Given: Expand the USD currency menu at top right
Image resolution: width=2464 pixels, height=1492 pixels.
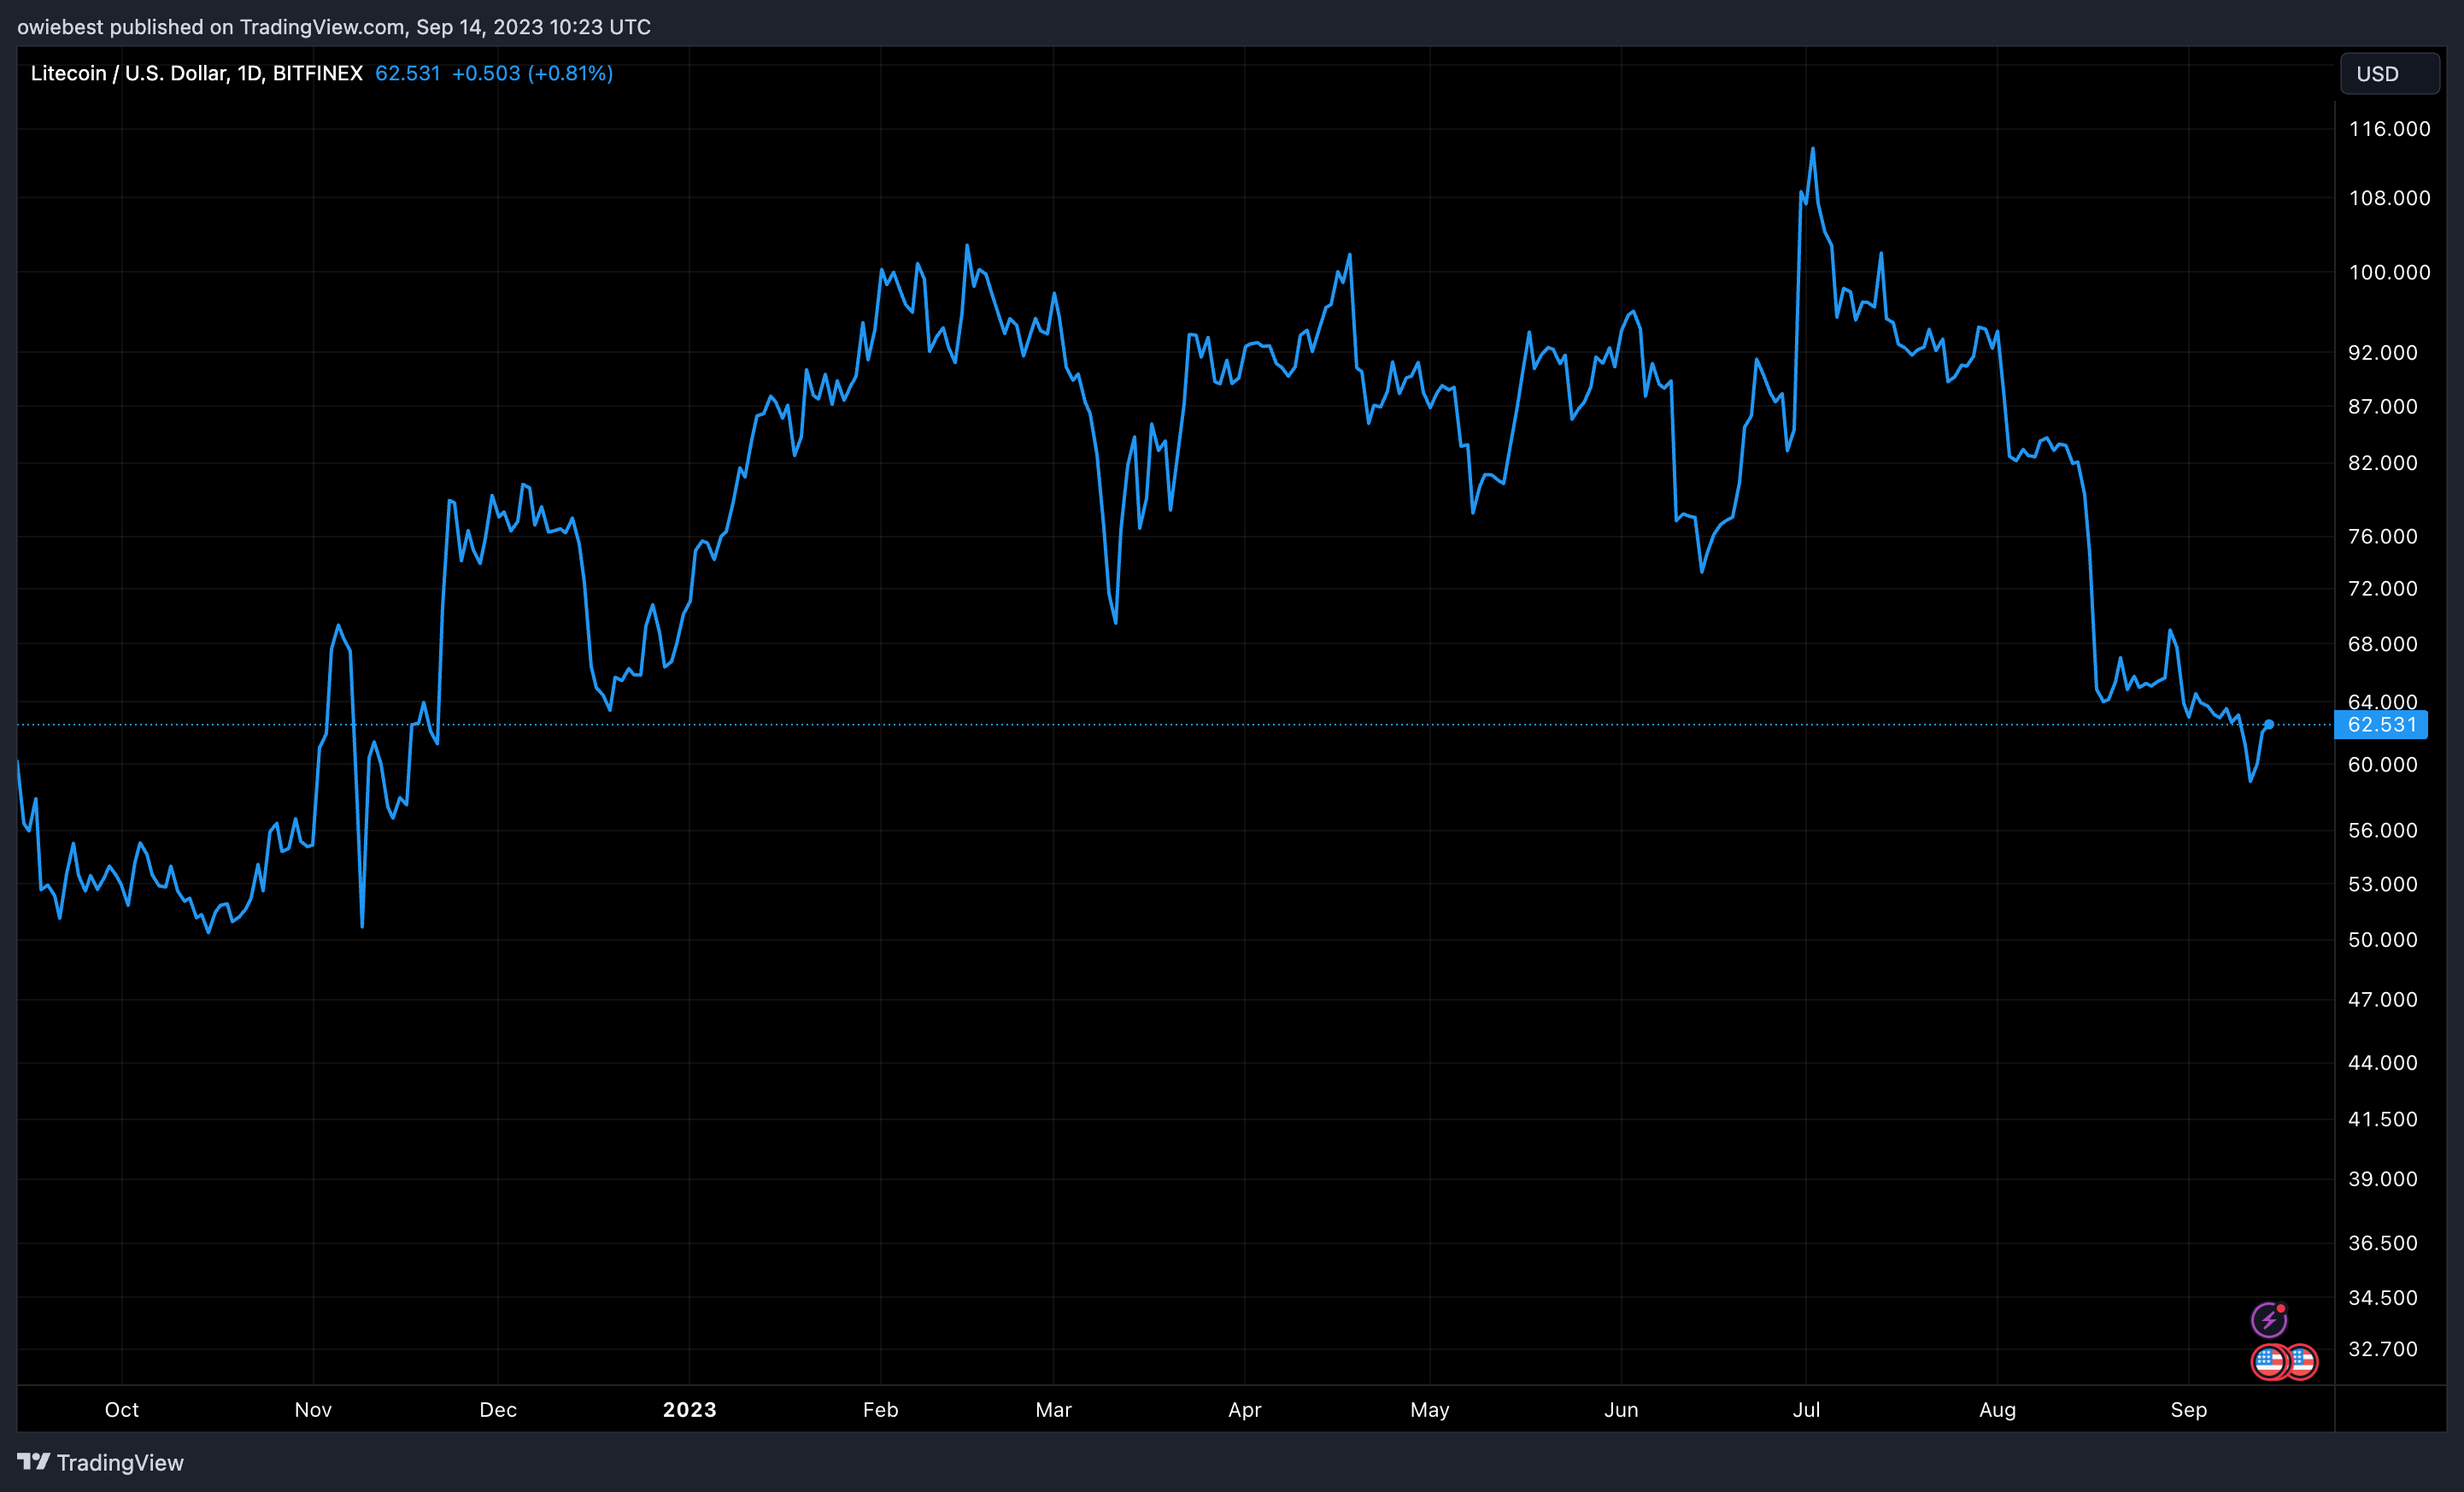Looking at the screenshot, I should [x=2390, y=73].
